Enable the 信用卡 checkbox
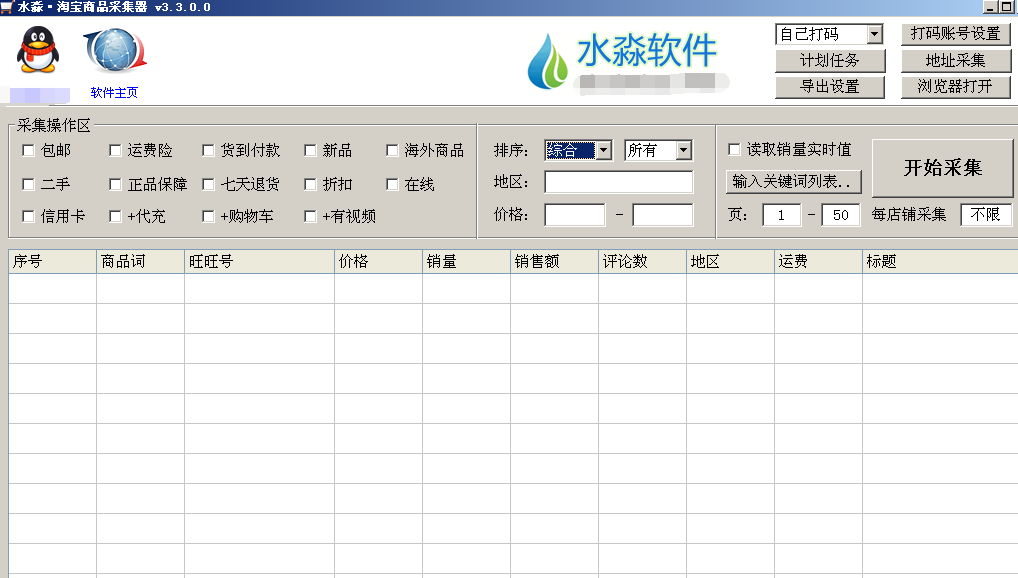 pos(29,216)
